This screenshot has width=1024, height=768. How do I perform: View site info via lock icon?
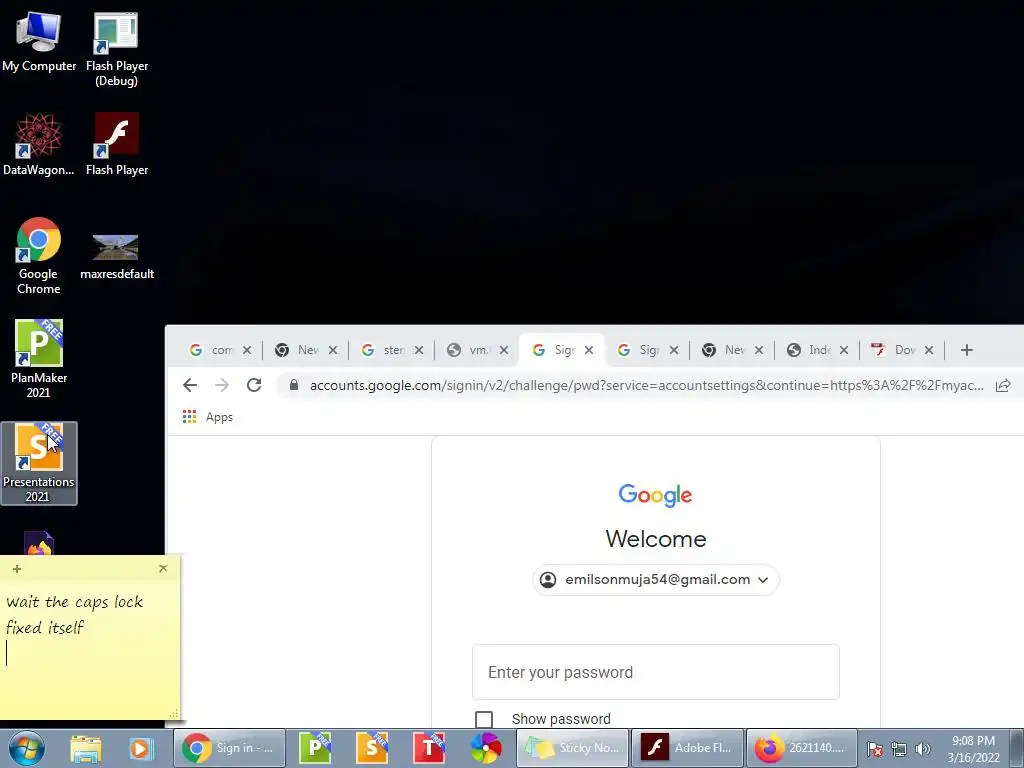[x=294, y=385]
